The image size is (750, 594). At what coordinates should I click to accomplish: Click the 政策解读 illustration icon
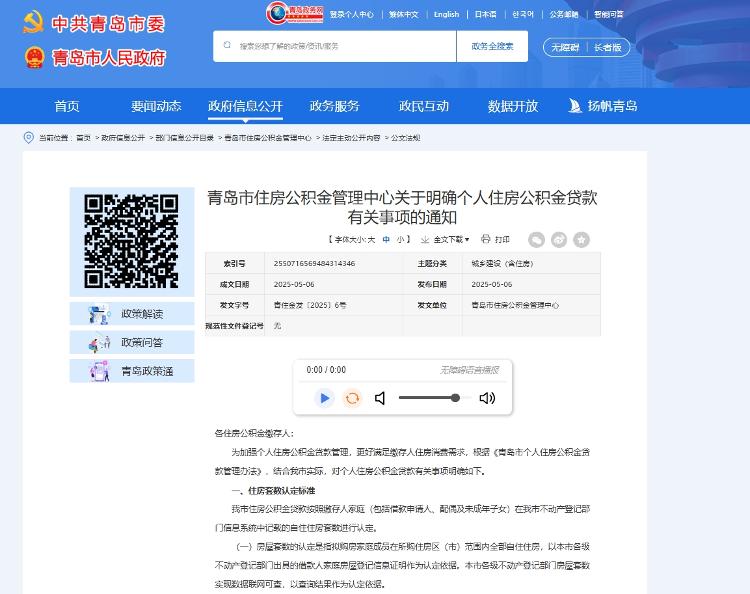(x=99, y=314)
